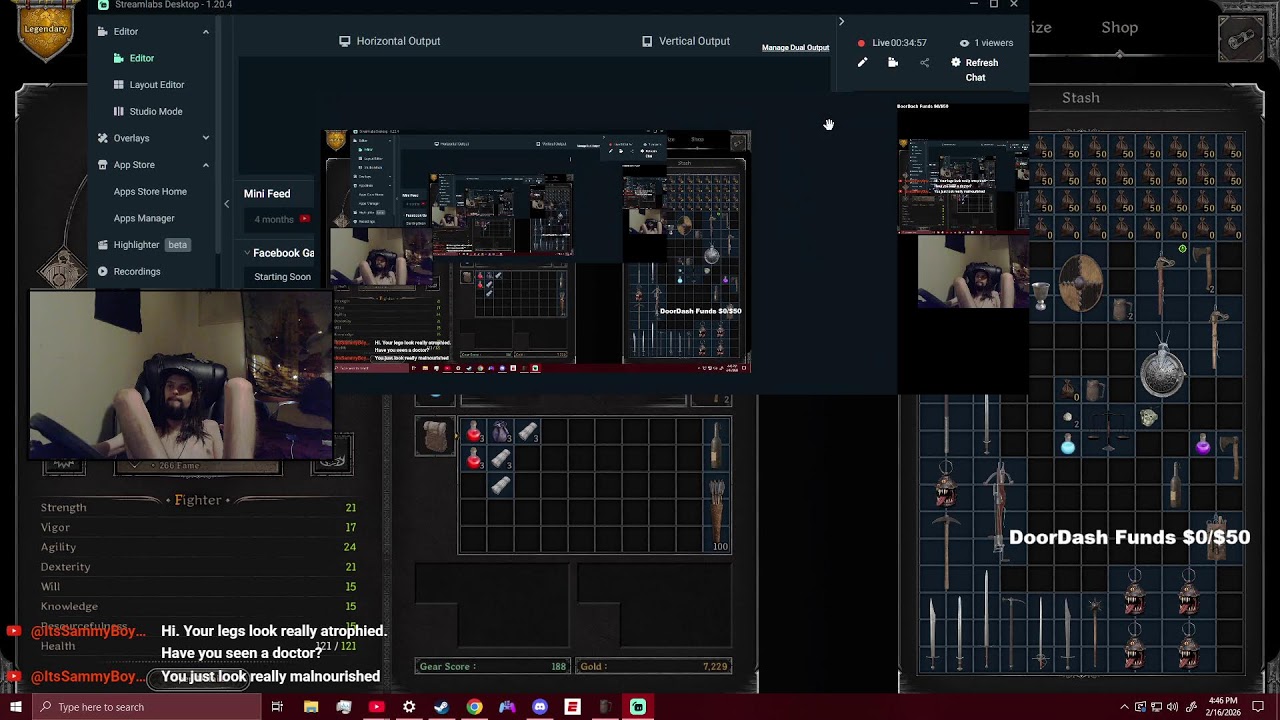Open the Manage Dual Output link
The height and width of the screenshot is (720, 1280).
click(x=795, y=48)
